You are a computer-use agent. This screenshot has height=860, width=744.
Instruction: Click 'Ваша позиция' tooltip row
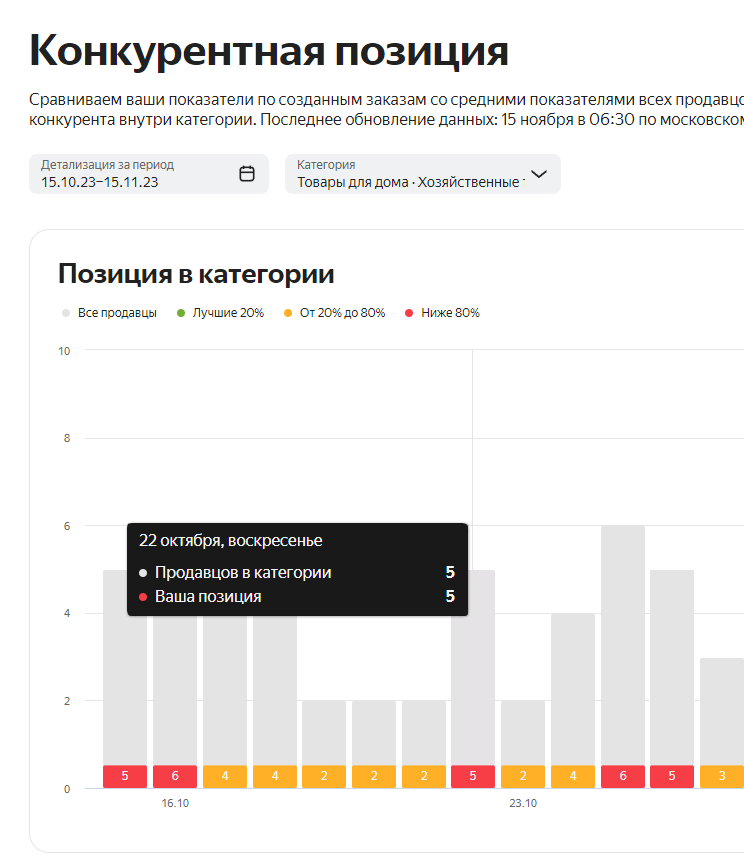pos(297,596)
